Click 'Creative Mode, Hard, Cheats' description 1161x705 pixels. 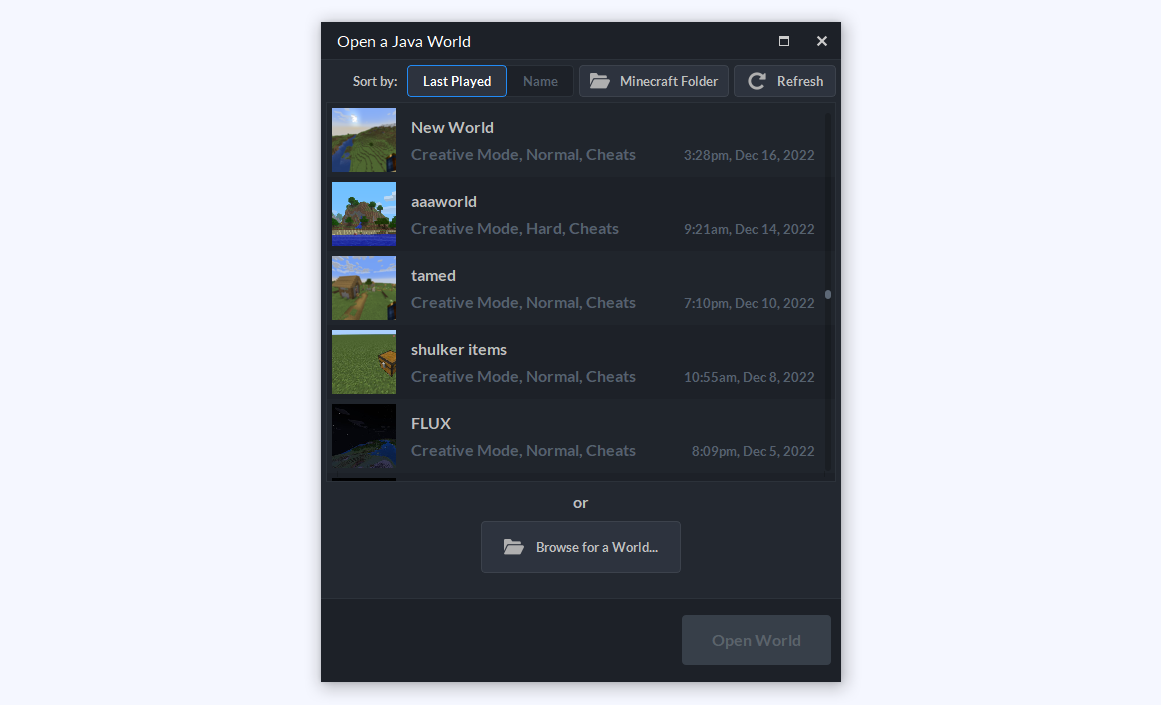click(x=515, y=229)
